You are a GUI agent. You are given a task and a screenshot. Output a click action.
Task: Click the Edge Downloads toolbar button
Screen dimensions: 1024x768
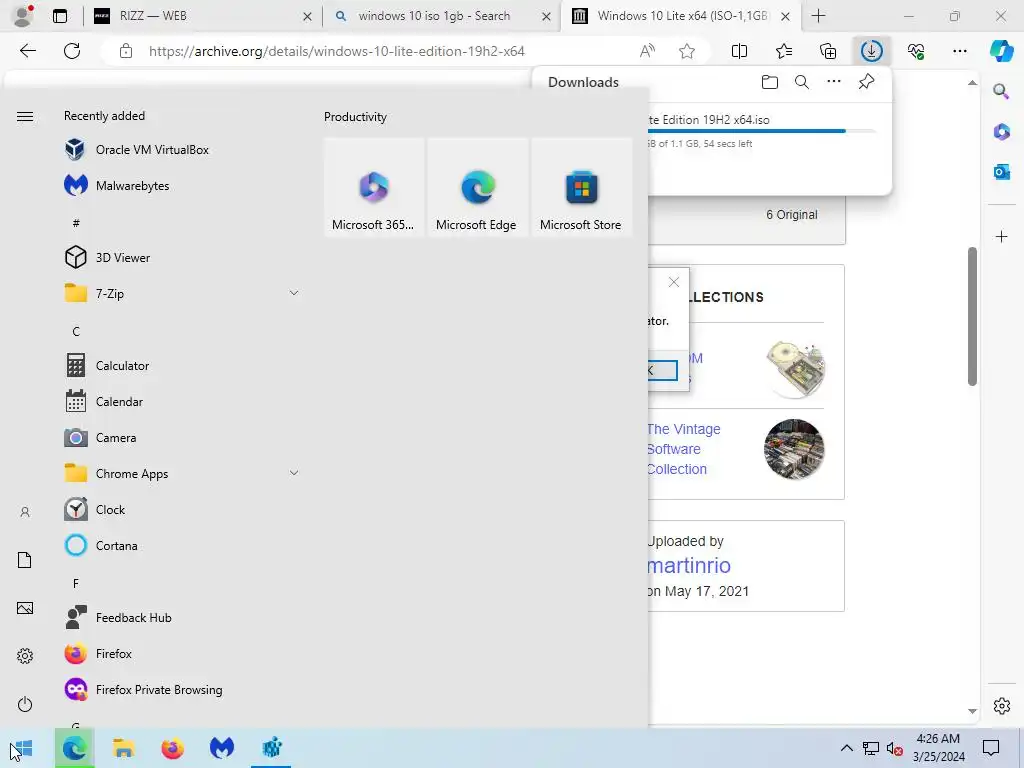871,51
